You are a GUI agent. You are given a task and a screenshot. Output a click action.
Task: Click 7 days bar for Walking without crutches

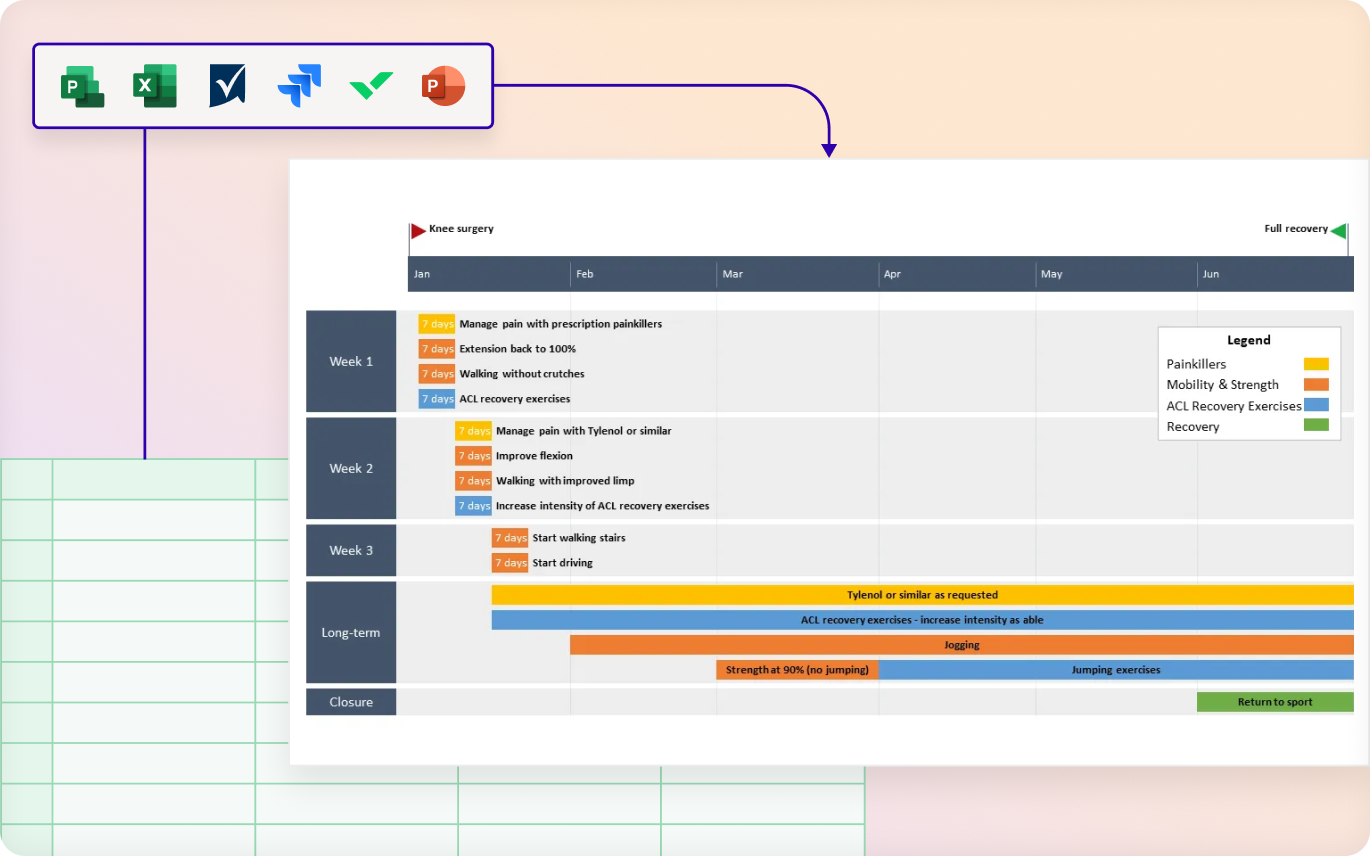pyautogui.click(x=437, y=374)
